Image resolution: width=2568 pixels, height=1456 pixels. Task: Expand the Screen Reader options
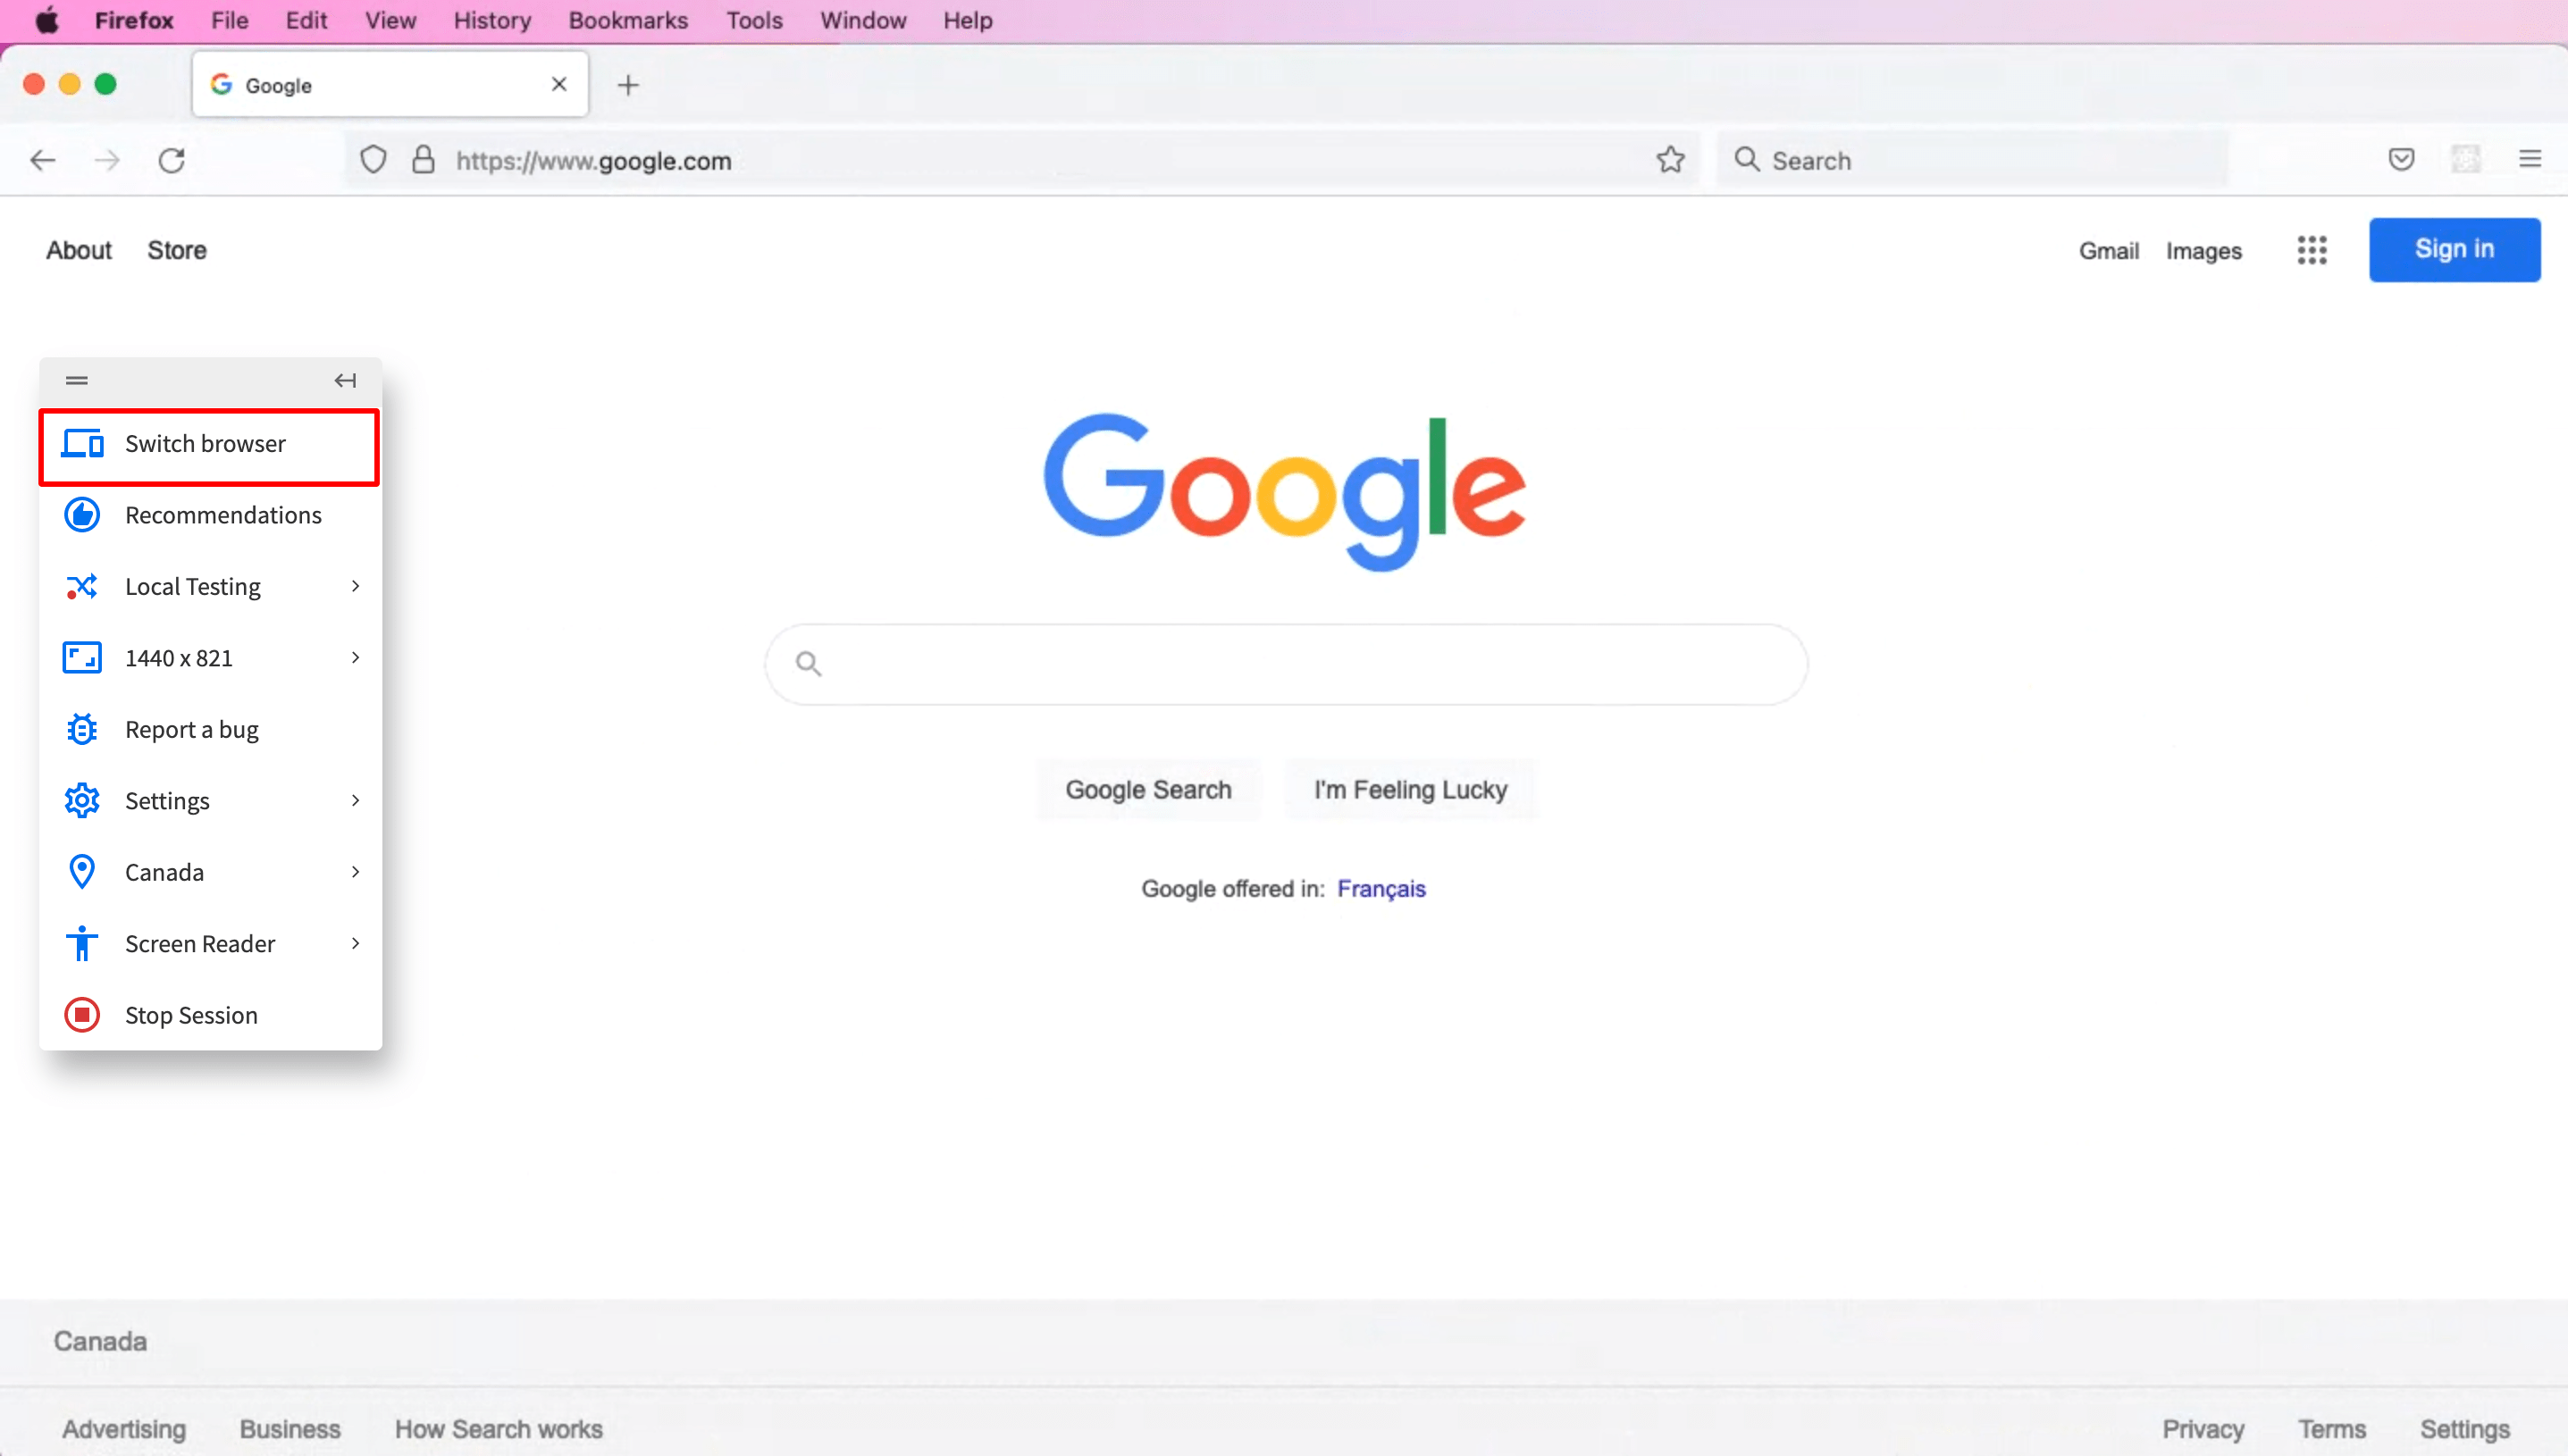354,943
